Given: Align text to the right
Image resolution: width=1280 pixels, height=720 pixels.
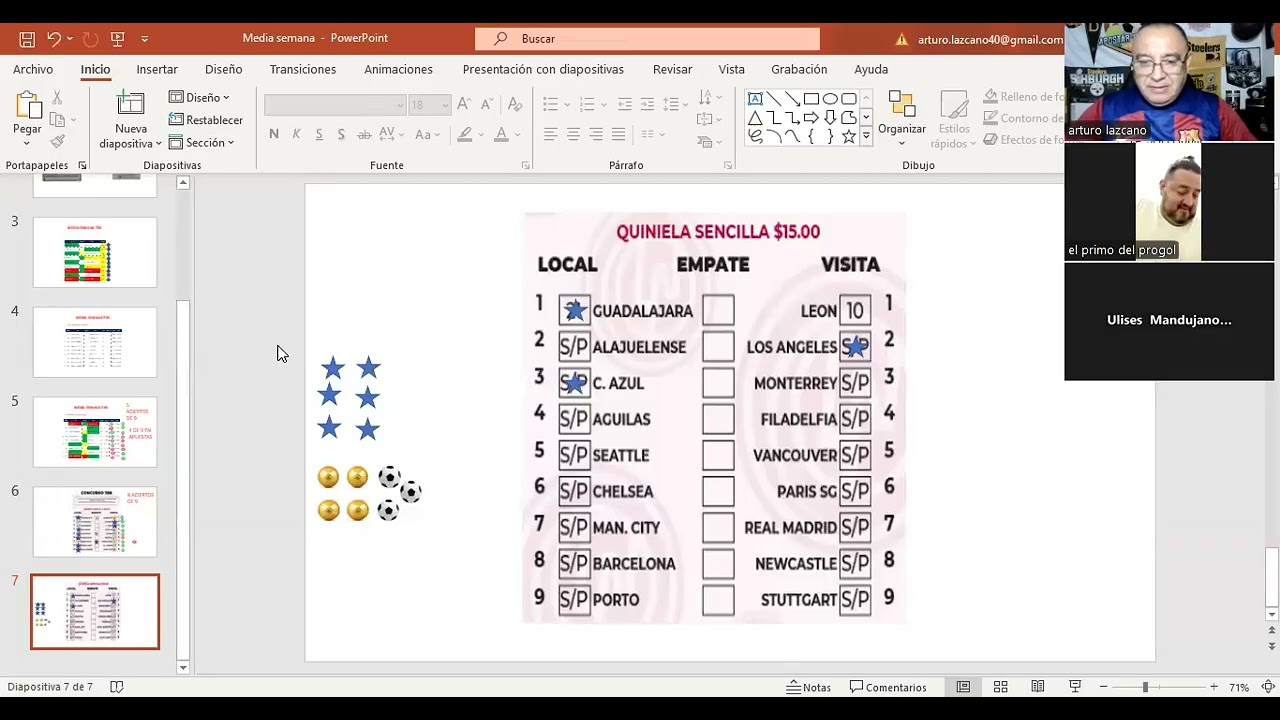Looking at the screenshot, I should 596,134.
